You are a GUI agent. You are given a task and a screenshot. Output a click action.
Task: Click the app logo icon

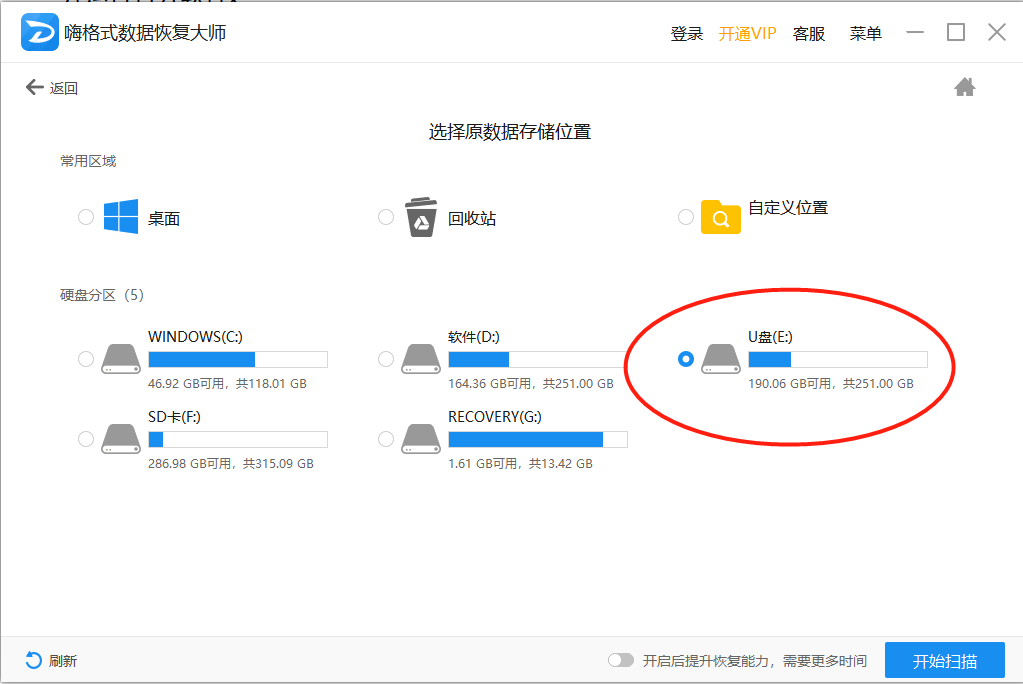[40, 32]
